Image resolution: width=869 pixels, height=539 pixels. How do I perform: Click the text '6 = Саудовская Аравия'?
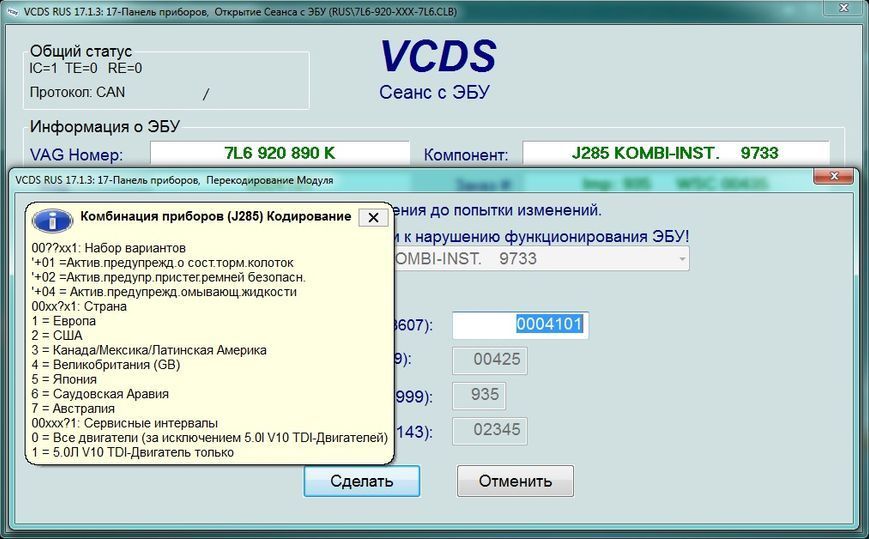click(x=100, y=394)
